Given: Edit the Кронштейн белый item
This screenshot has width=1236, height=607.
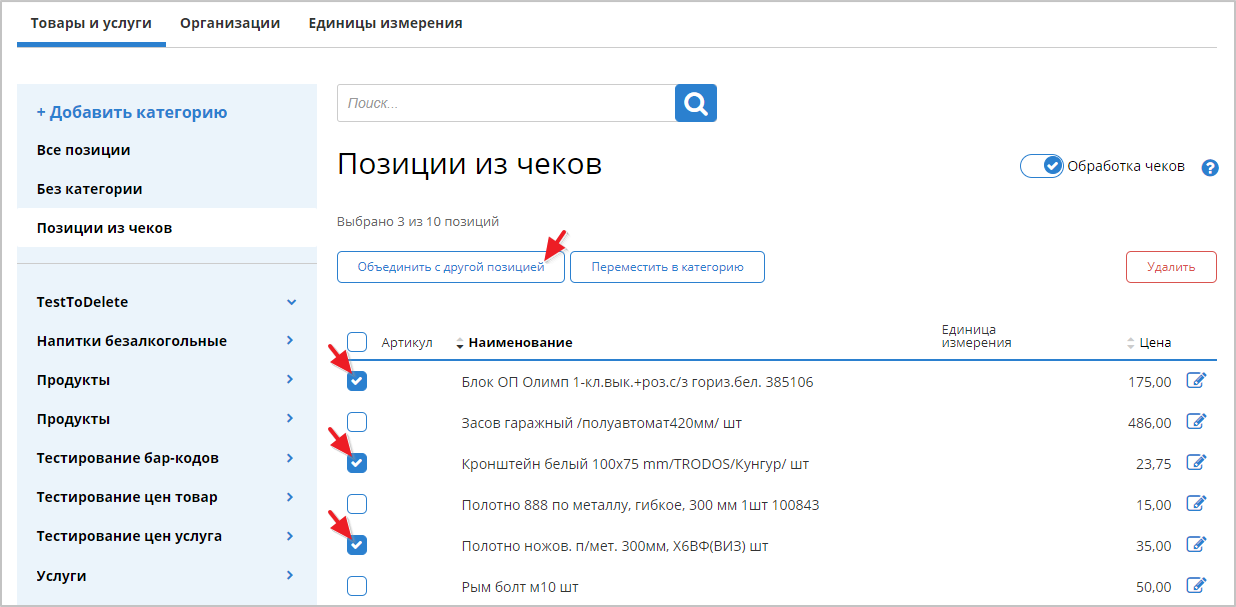Looking at the screenshot, I should pos(1196,463).
